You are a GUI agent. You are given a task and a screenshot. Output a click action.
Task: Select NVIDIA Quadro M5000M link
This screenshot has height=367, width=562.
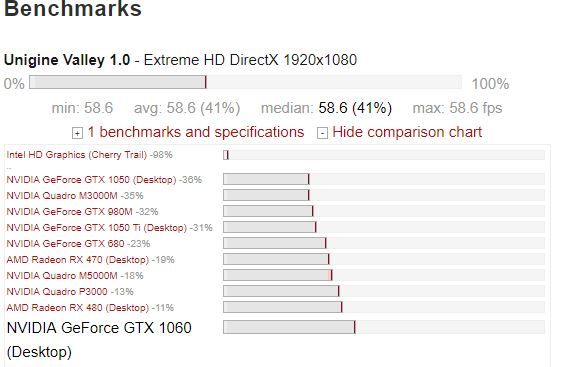pyautogui.click(x=62, y=276)
